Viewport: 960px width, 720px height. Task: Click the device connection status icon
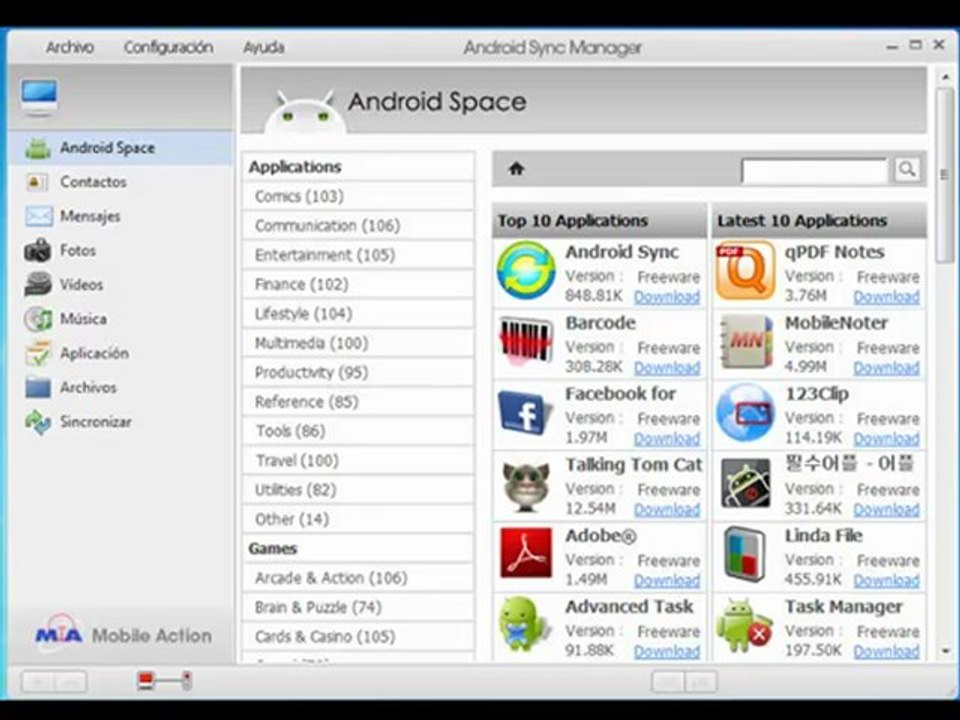[x=164, y=681]
